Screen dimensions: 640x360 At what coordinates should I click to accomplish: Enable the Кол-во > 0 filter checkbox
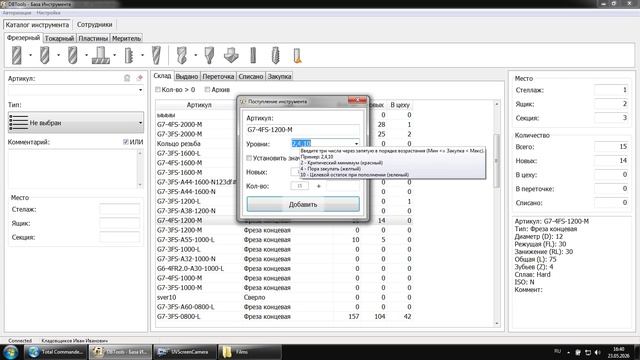click(x=158, y=89)
